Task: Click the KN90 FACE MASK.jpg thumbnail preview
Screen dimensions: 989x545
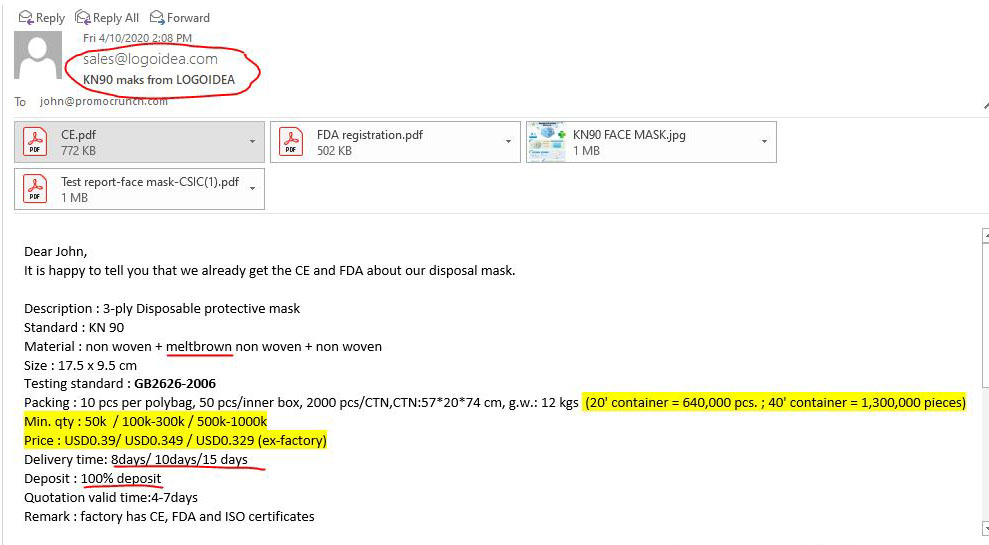Action: [546, 142]
